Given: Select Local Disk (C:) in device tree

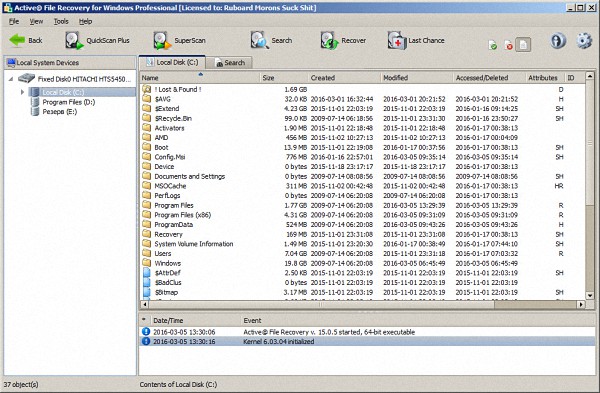Looking at the screenshot, I should [63, 92].
